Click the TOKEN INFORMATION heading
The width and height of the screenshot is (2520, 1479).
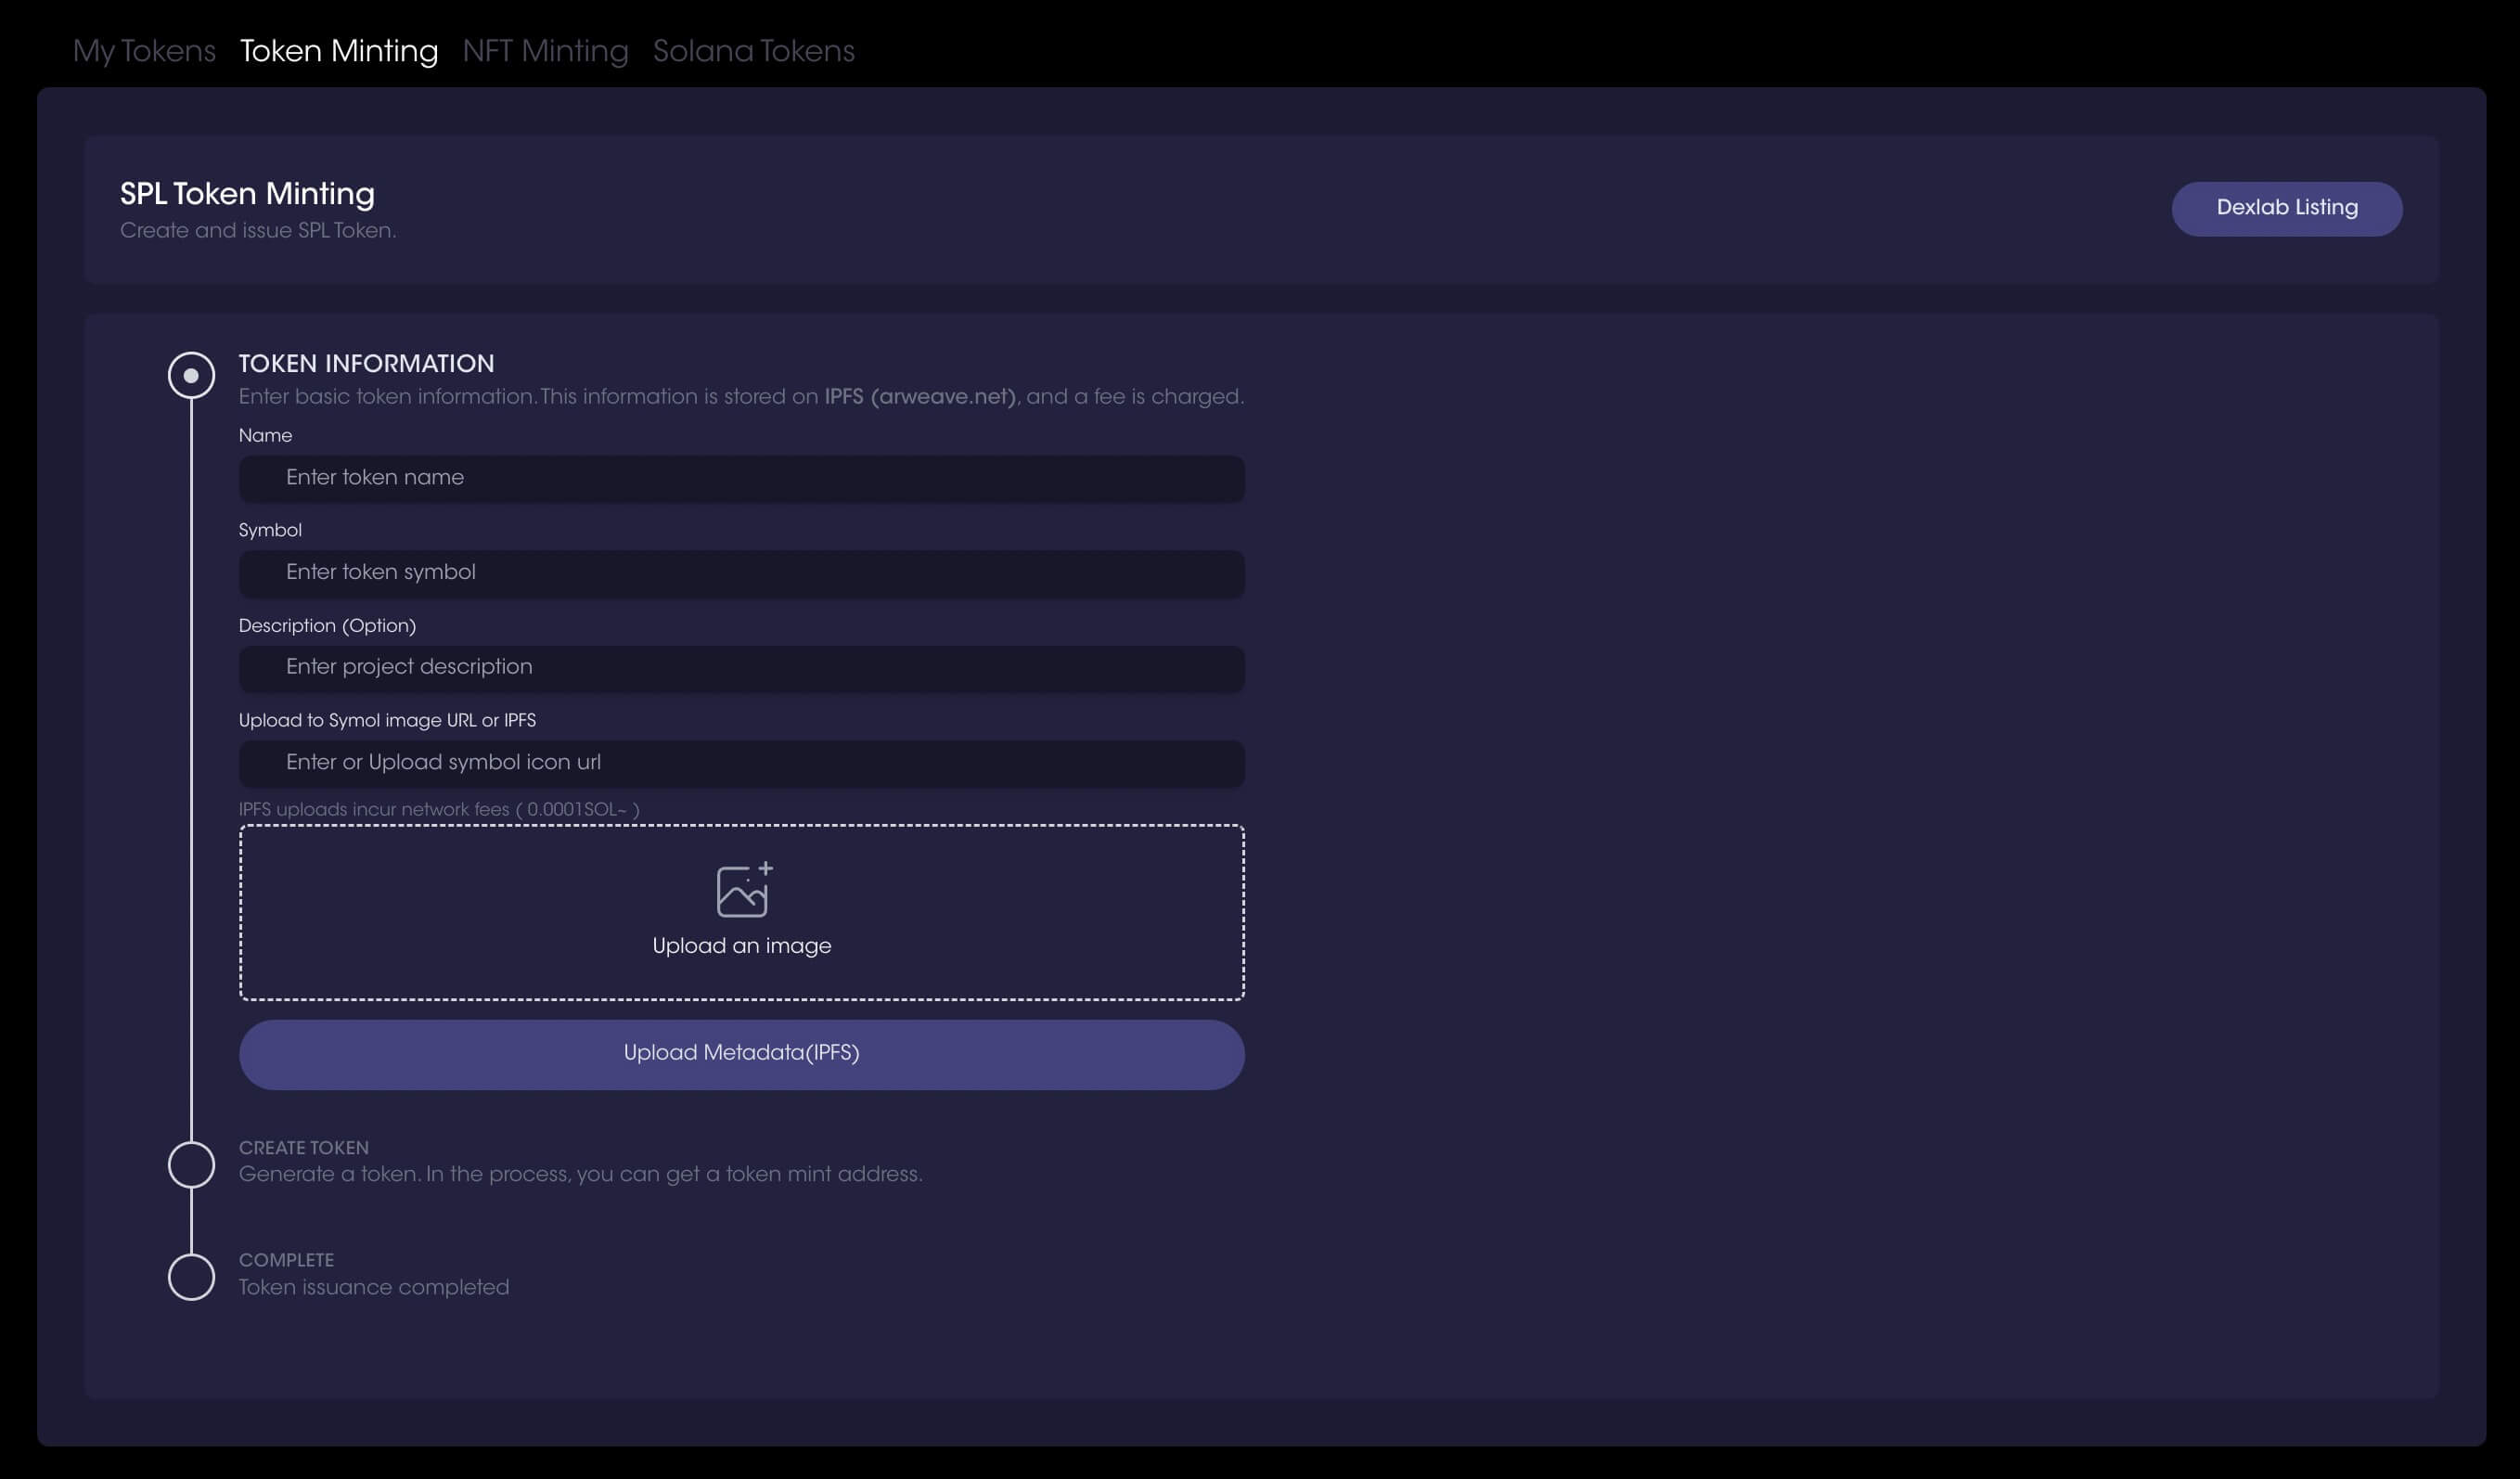(x=366, y=364)
